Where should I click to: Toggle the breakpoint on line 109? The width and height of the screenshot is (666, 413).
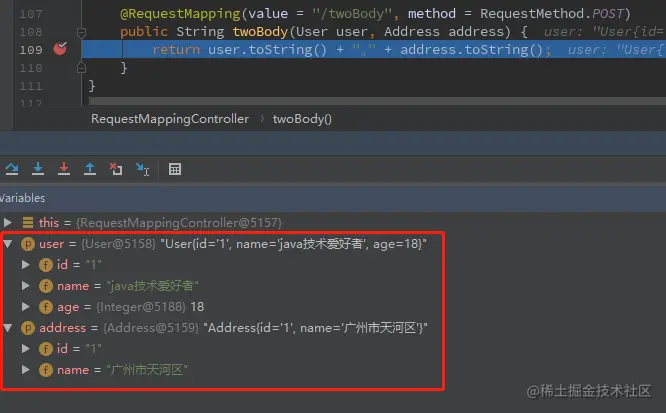(x=60, y=49)
